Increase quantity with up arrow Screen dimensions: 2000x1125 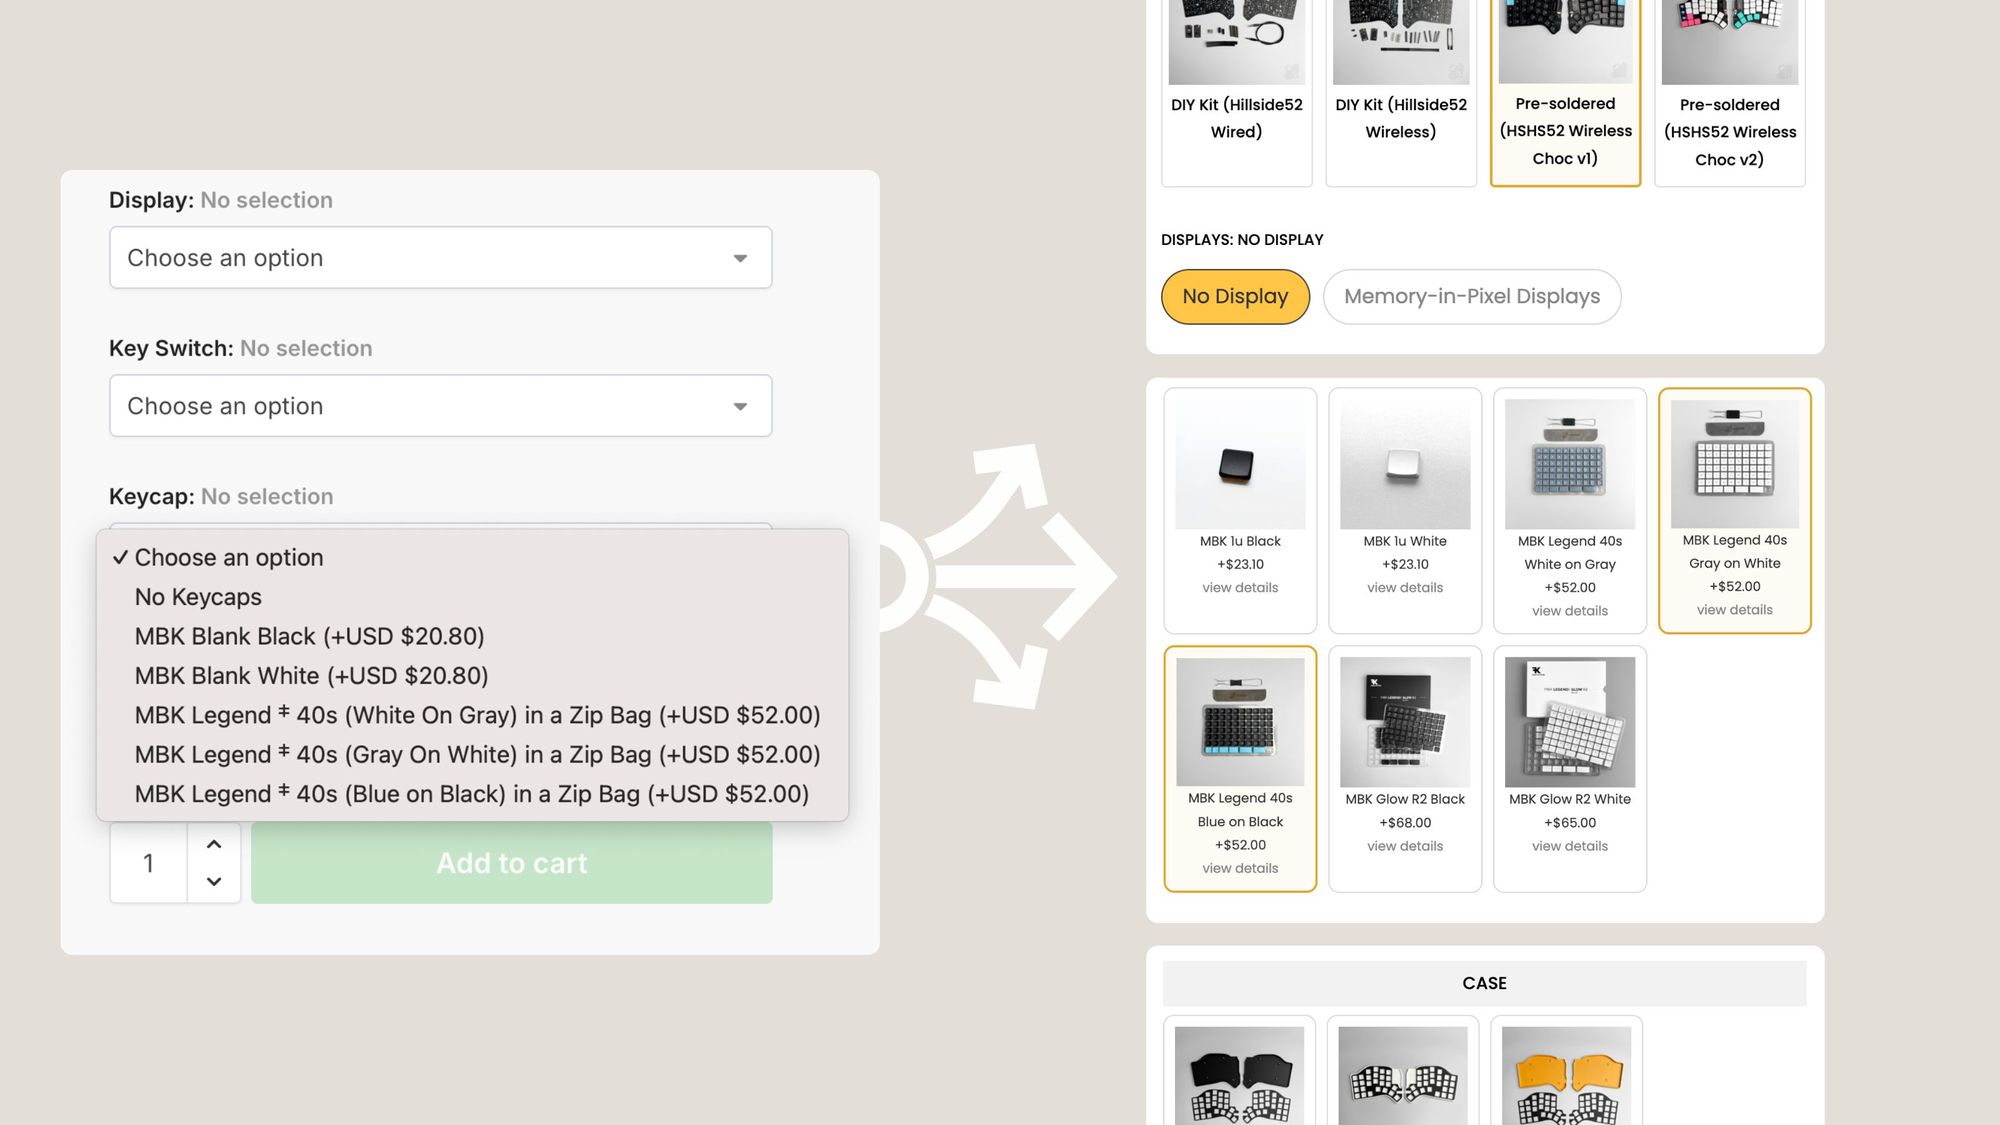pos(214,844)
